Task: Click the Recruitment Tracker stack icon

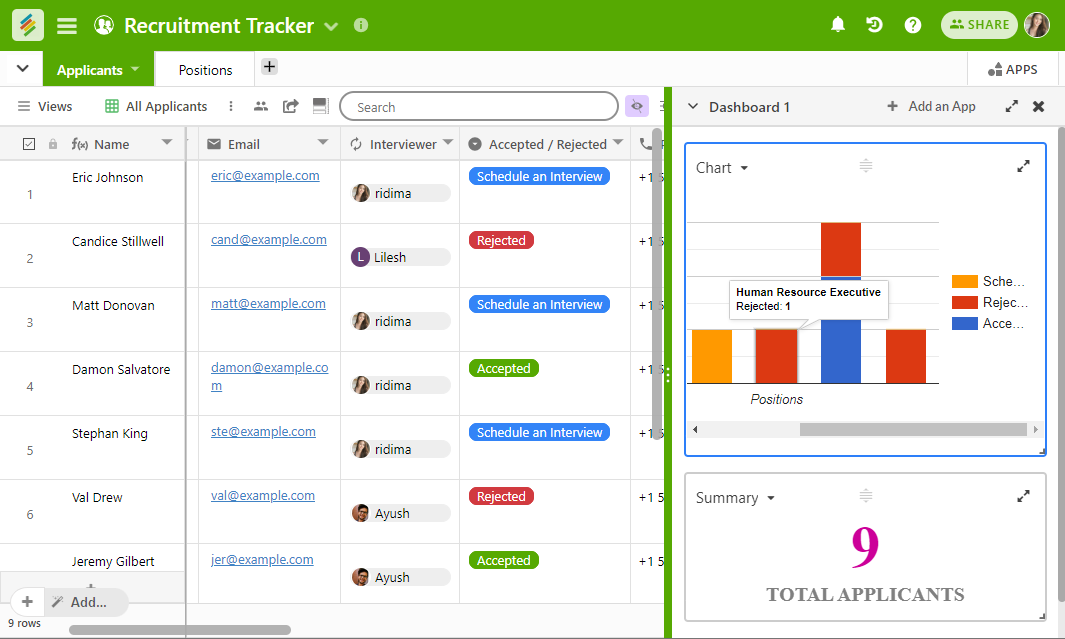Action: pos(104,25)
